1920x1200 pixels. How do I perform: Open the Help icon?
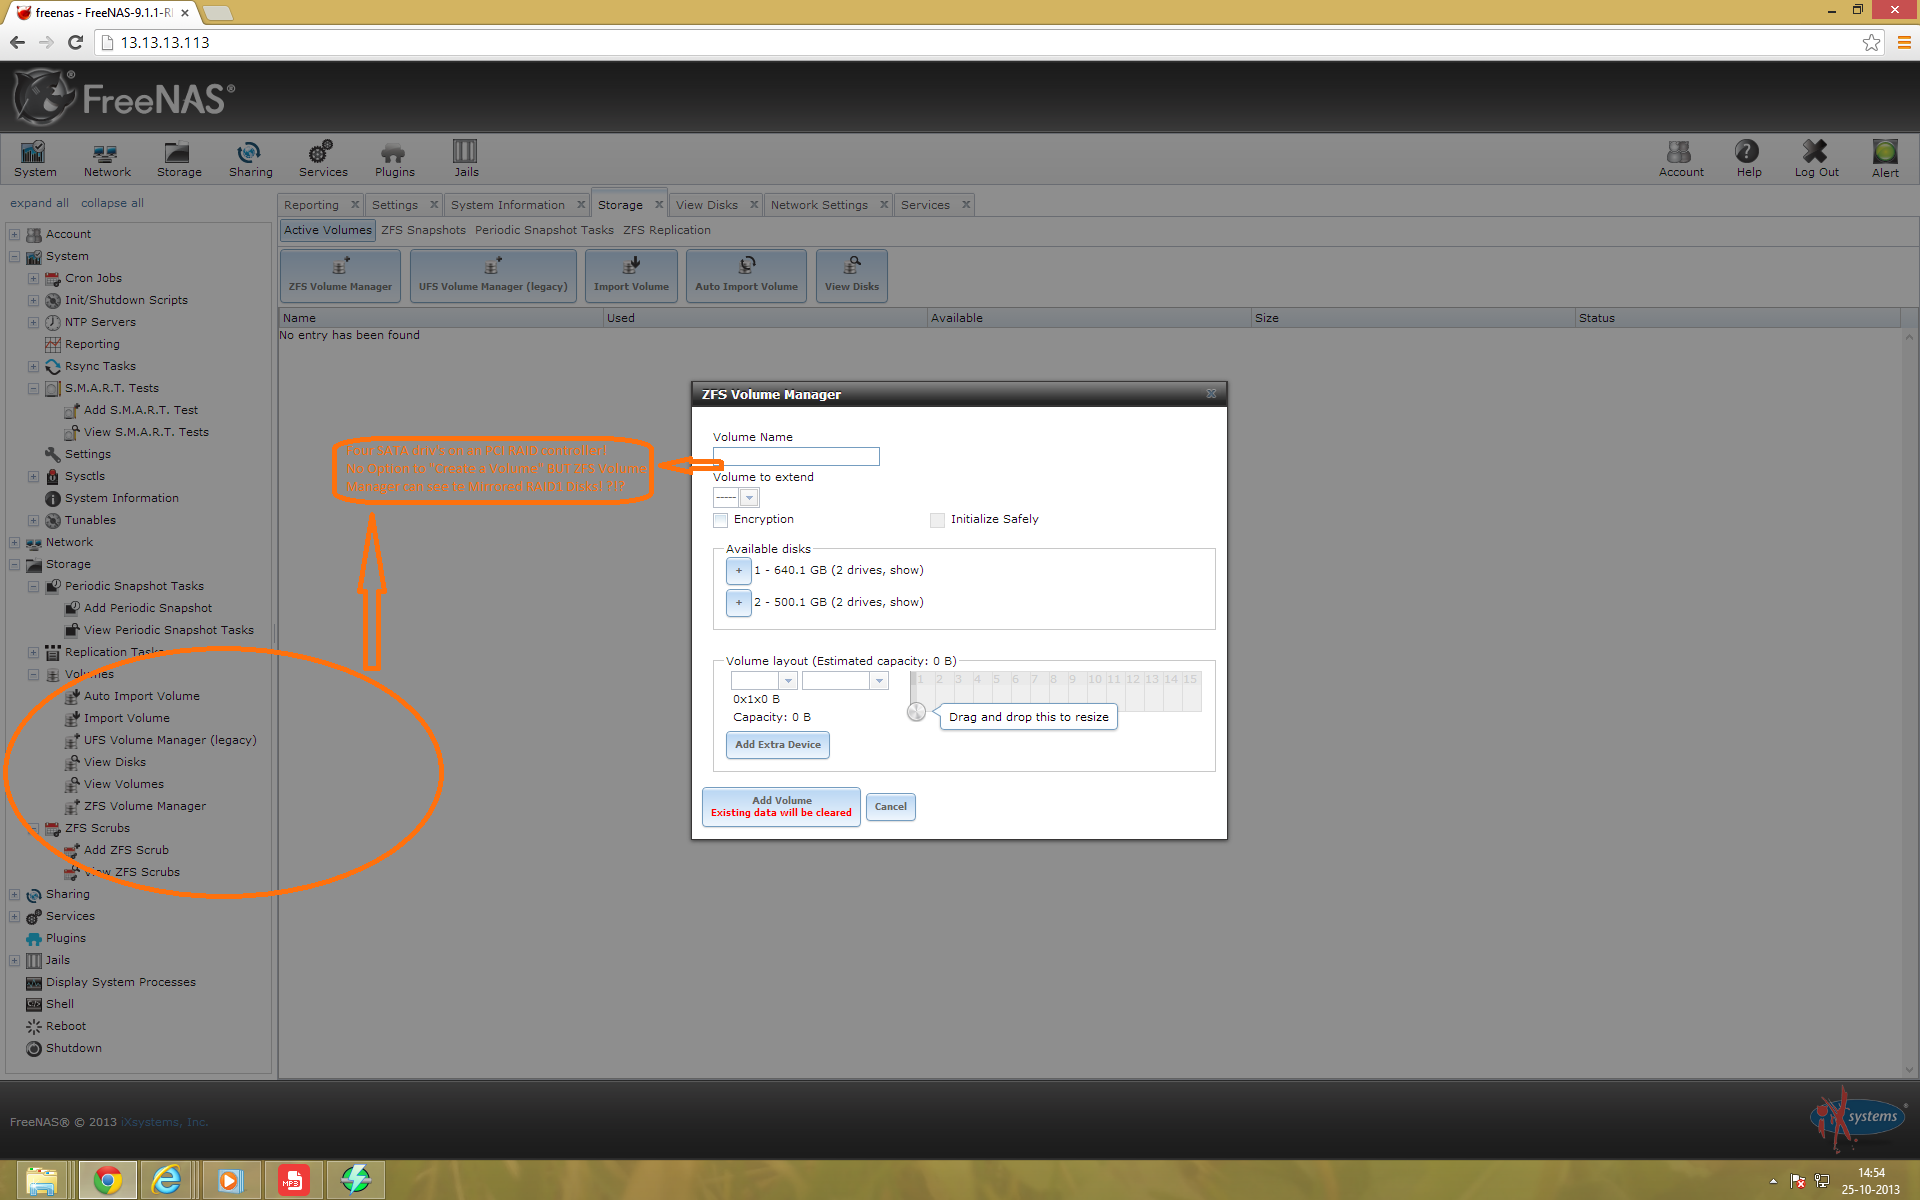pos(1748,159)
